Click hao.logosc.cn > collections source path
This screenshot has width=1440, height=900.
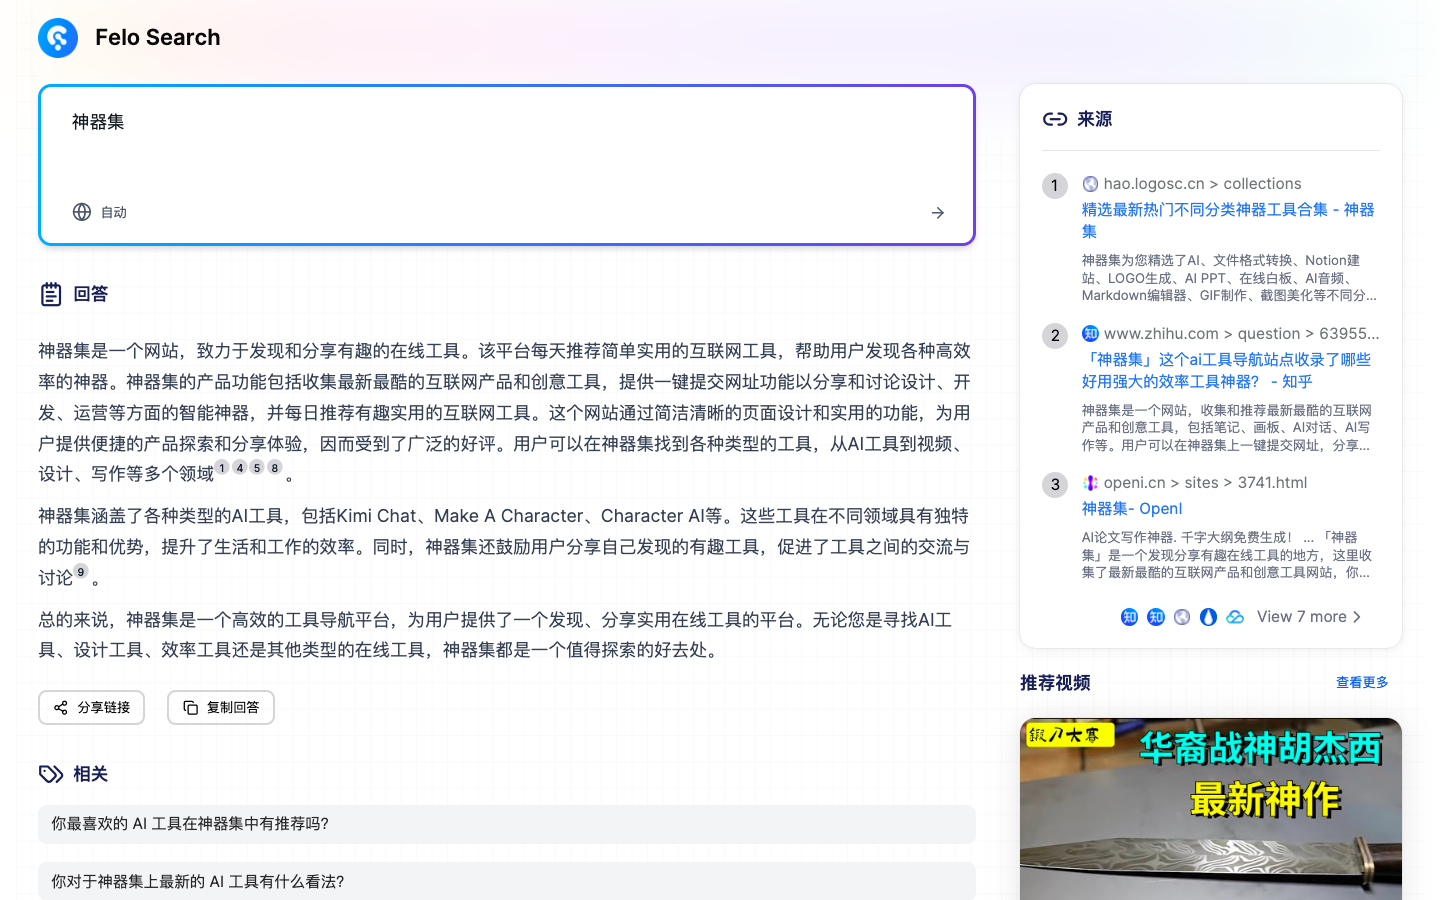(1202, 184)
